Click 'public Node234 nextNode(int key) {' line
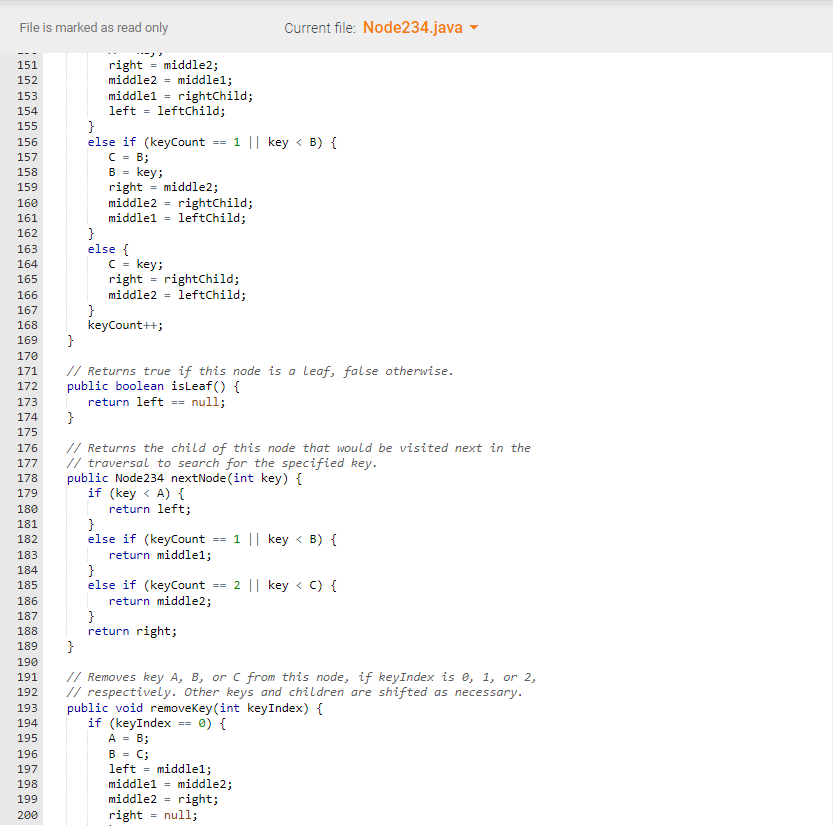Image resolution: width=833 pixels, height=830 pixels. point(184,478)
